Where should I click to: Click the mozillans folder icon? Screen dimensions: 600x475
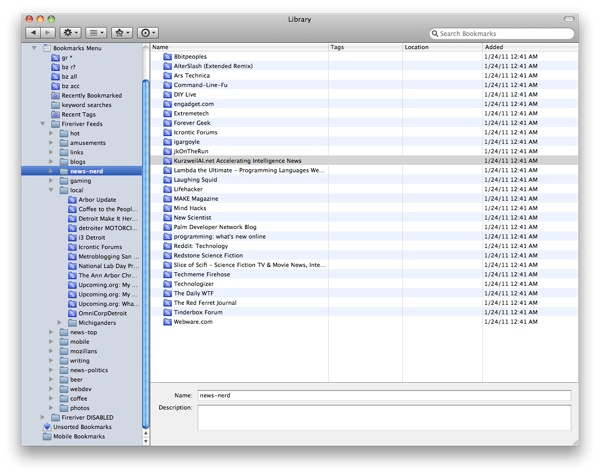[64, 351]
